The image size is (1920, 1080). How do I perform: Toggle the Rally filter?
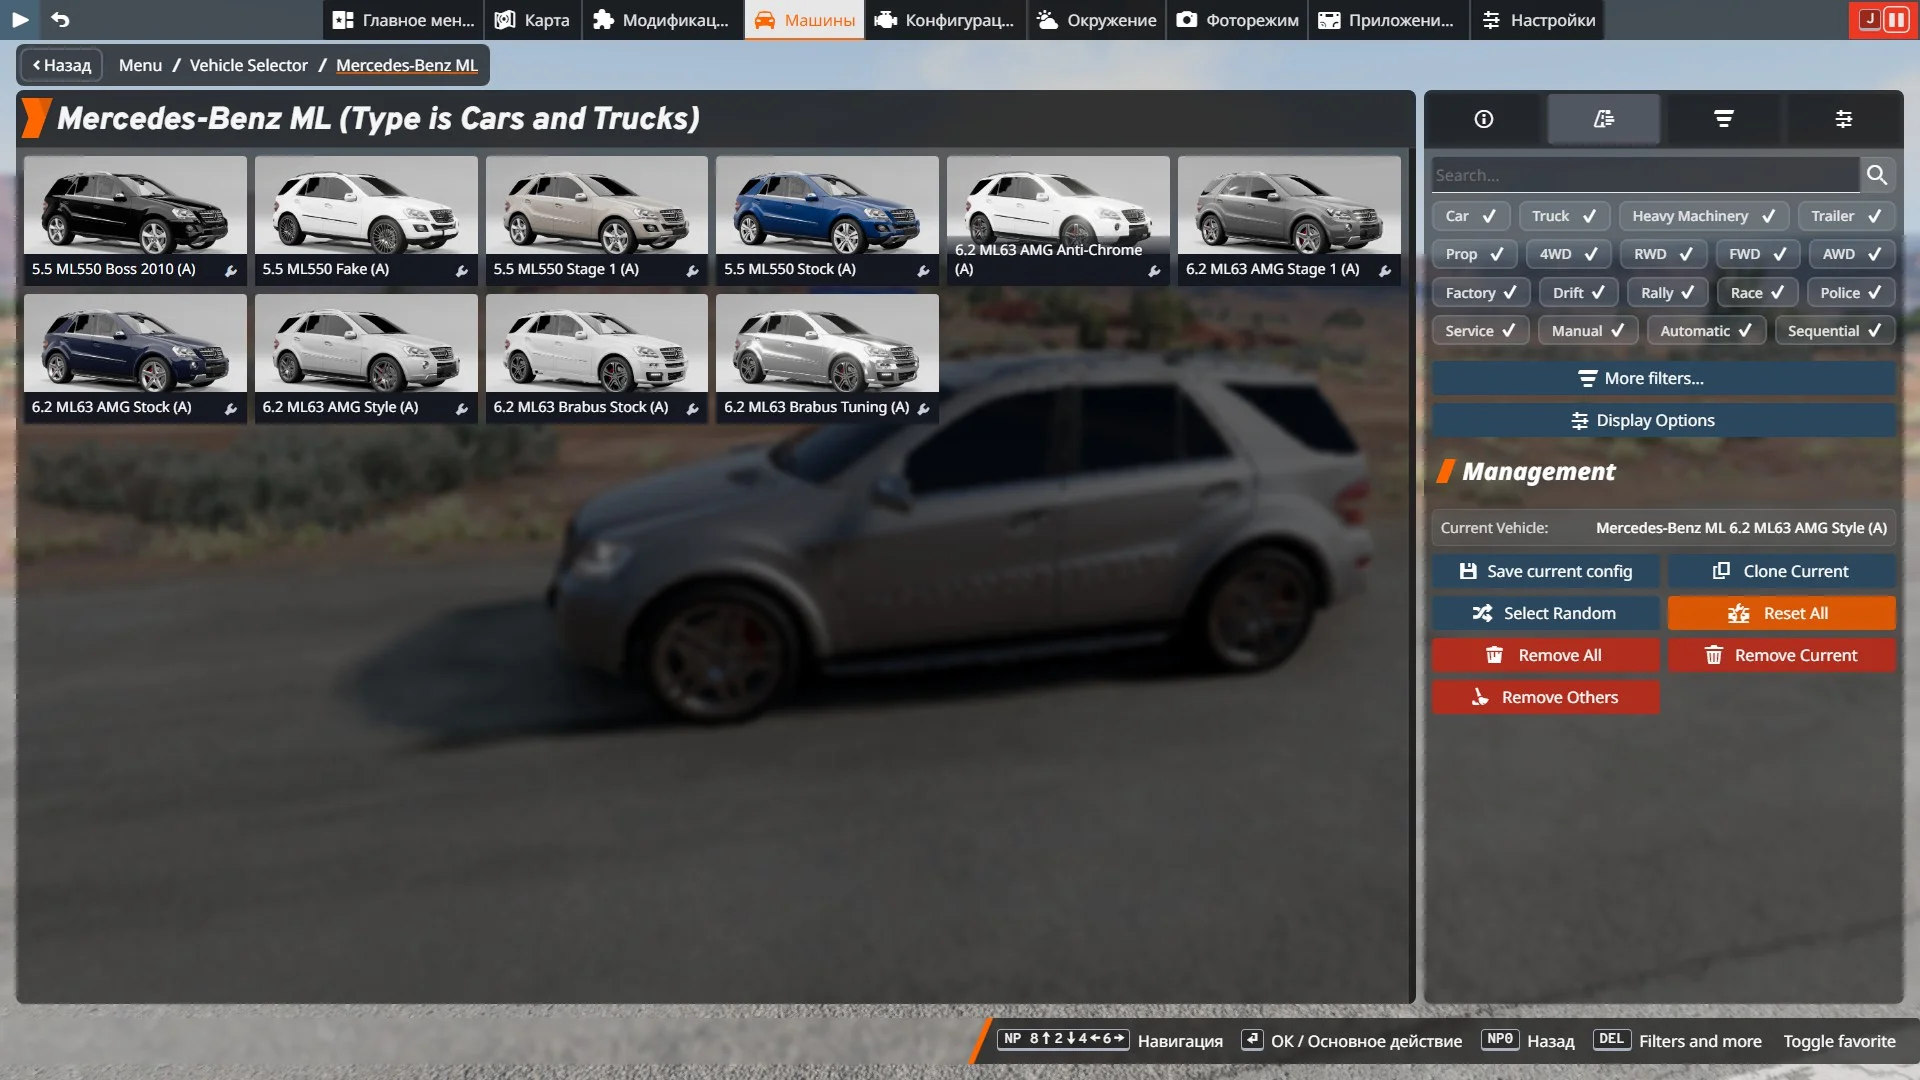tap(1667, 293)
